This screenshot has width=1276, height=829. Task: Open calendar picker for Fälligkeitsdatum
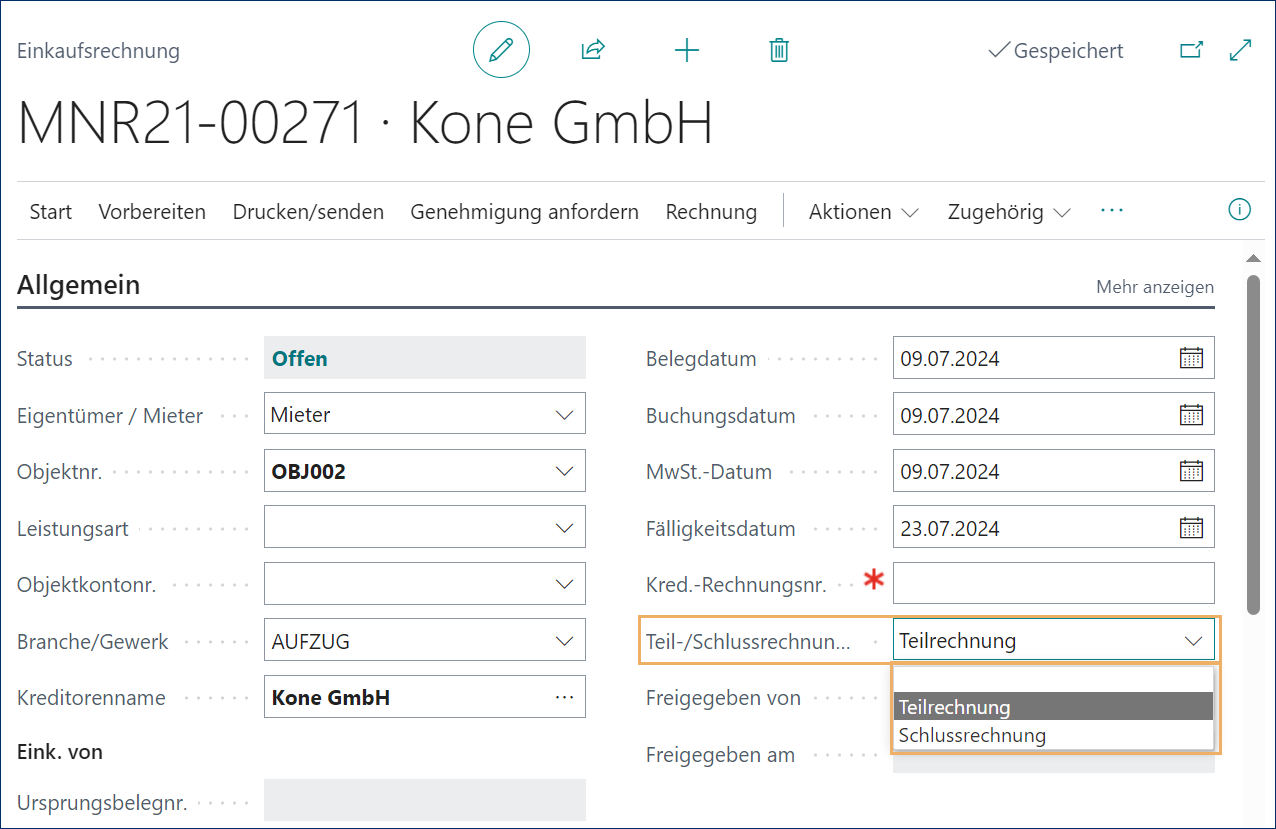[x=1191, y=527]
